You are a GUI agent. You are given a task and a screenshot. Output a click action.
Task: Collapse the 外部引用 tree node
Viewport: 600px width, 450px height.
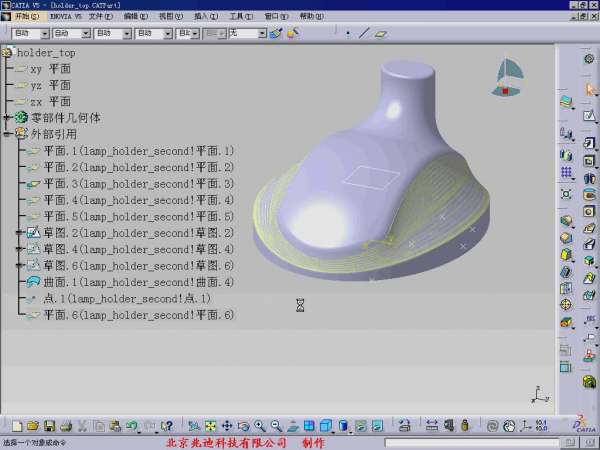click(x=7, y=134)
